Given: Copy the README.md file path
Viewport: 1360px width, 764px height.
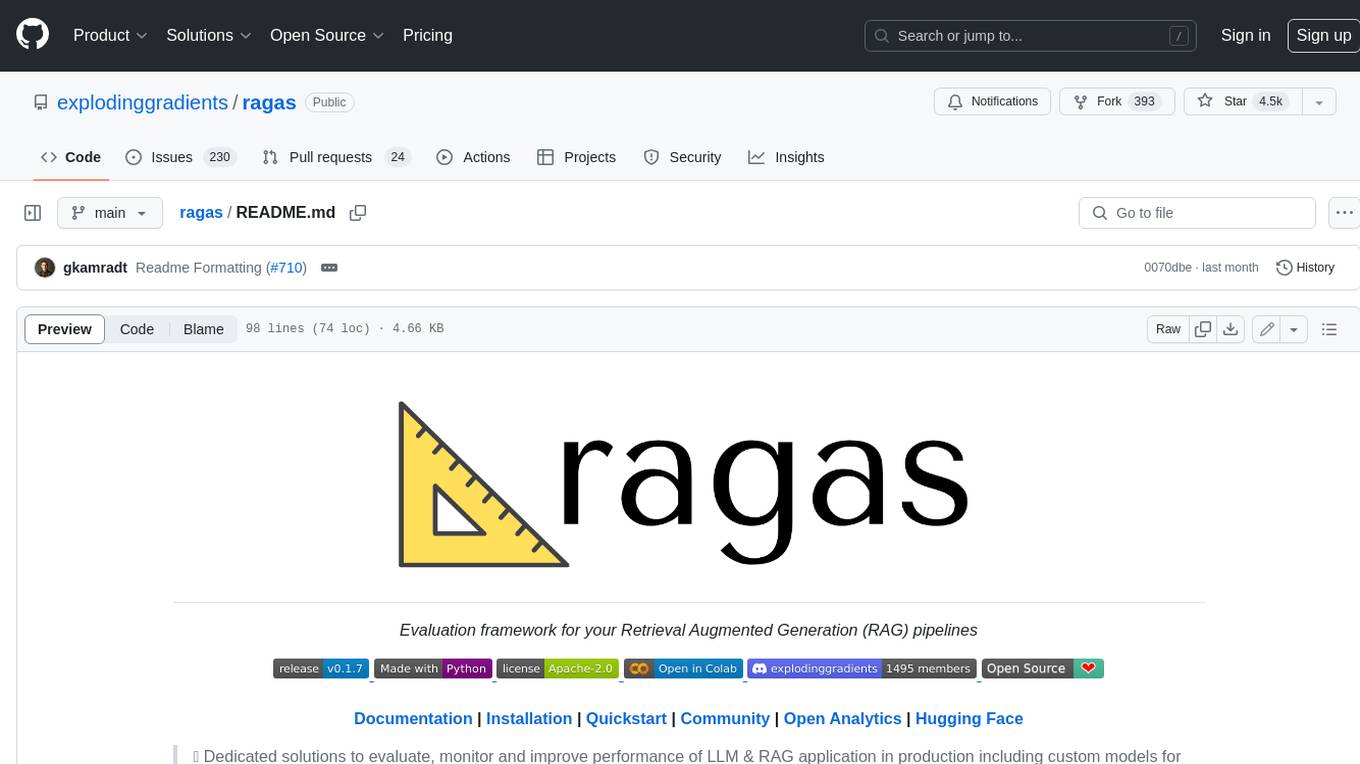Looking at the screenshot, I should click(357, 212).
